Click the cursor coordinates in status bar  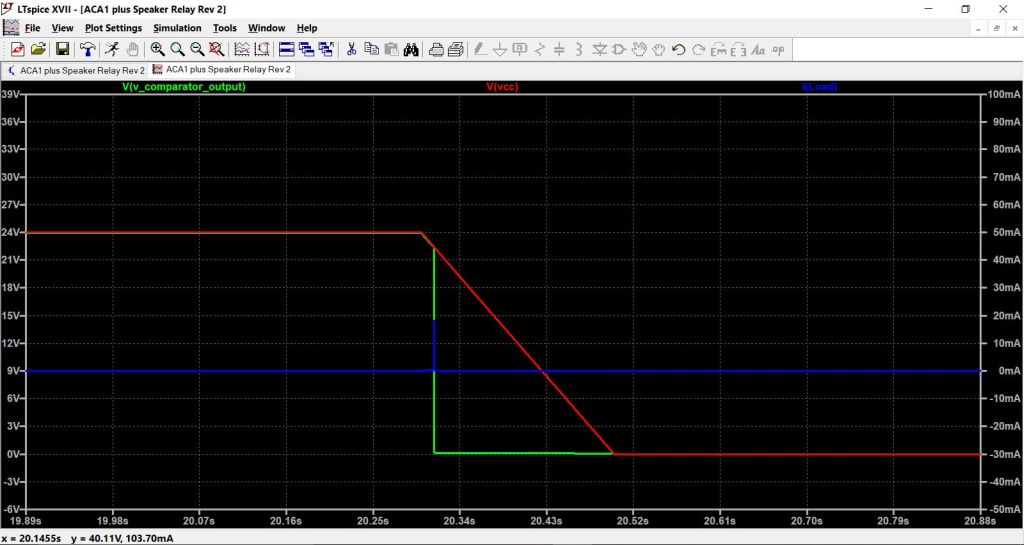(88, 538)
